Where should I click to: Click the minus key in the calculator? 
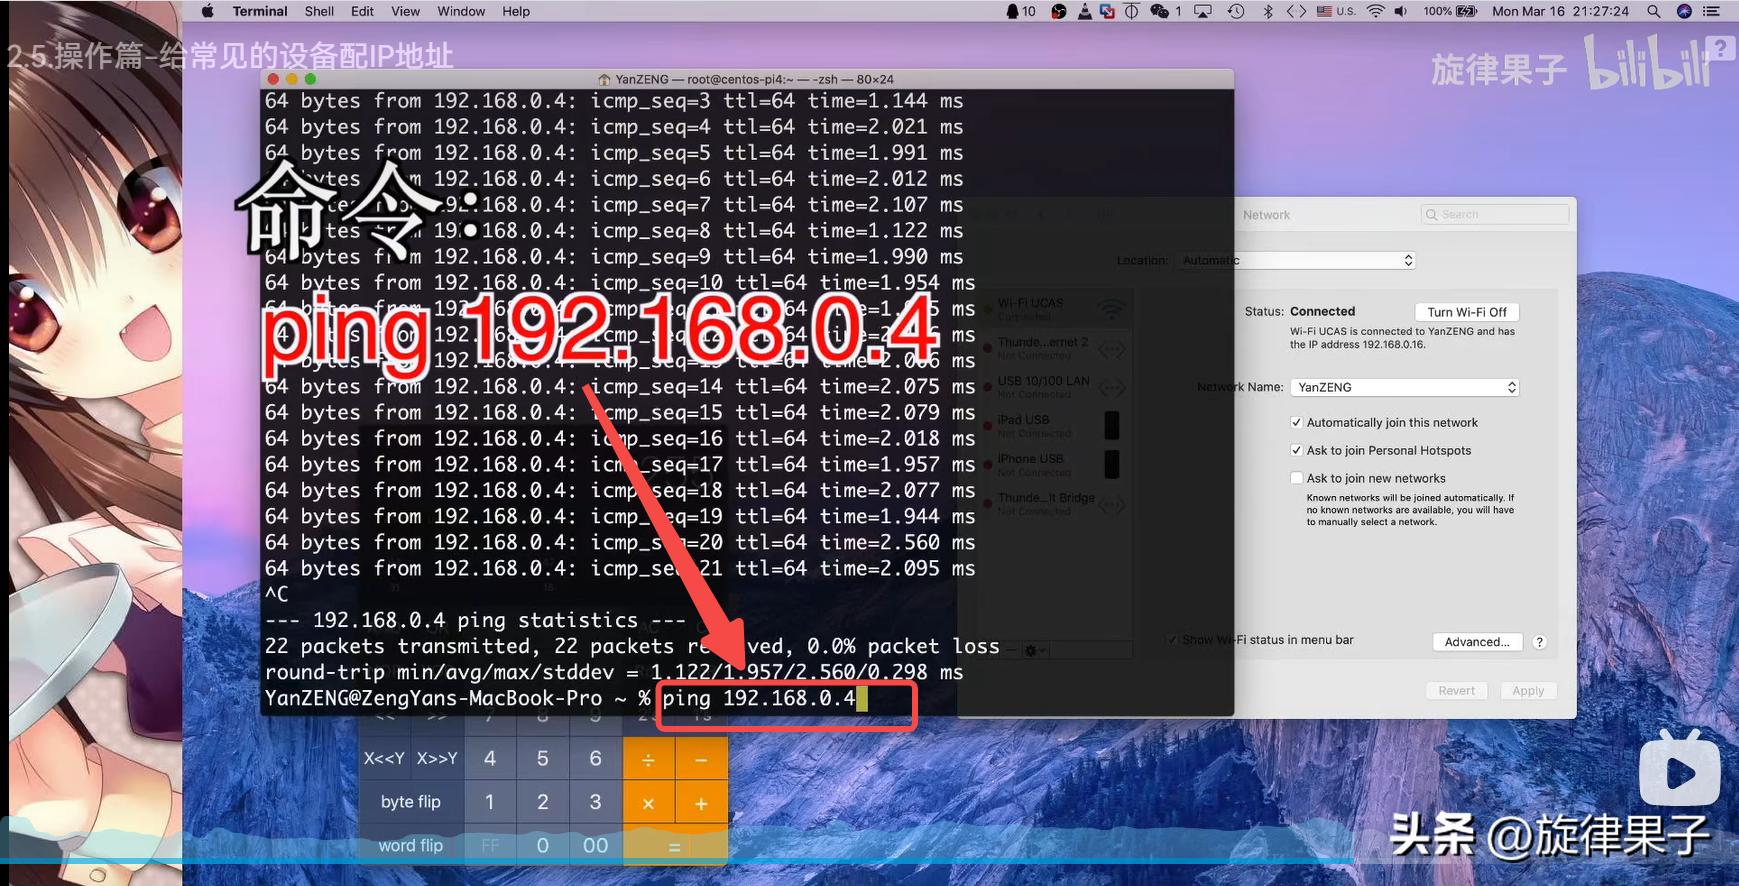tap(701, 760)
